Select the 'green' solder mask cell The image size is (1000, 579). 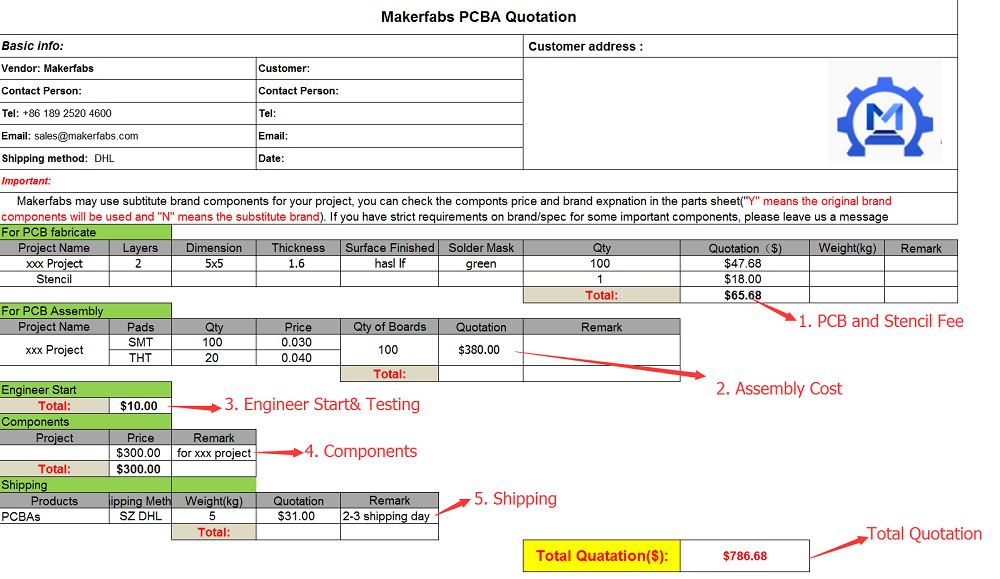tap(481, 263)
